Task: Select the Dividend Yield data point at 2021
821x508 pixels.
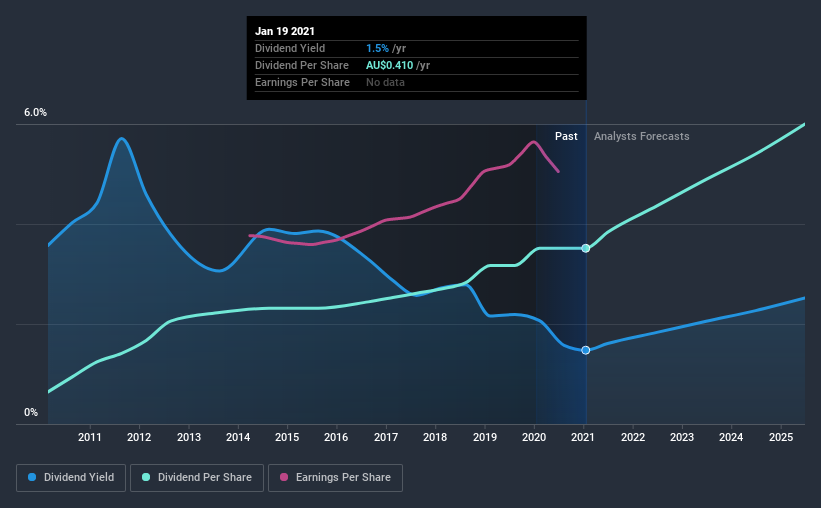Action: (586, 350)
